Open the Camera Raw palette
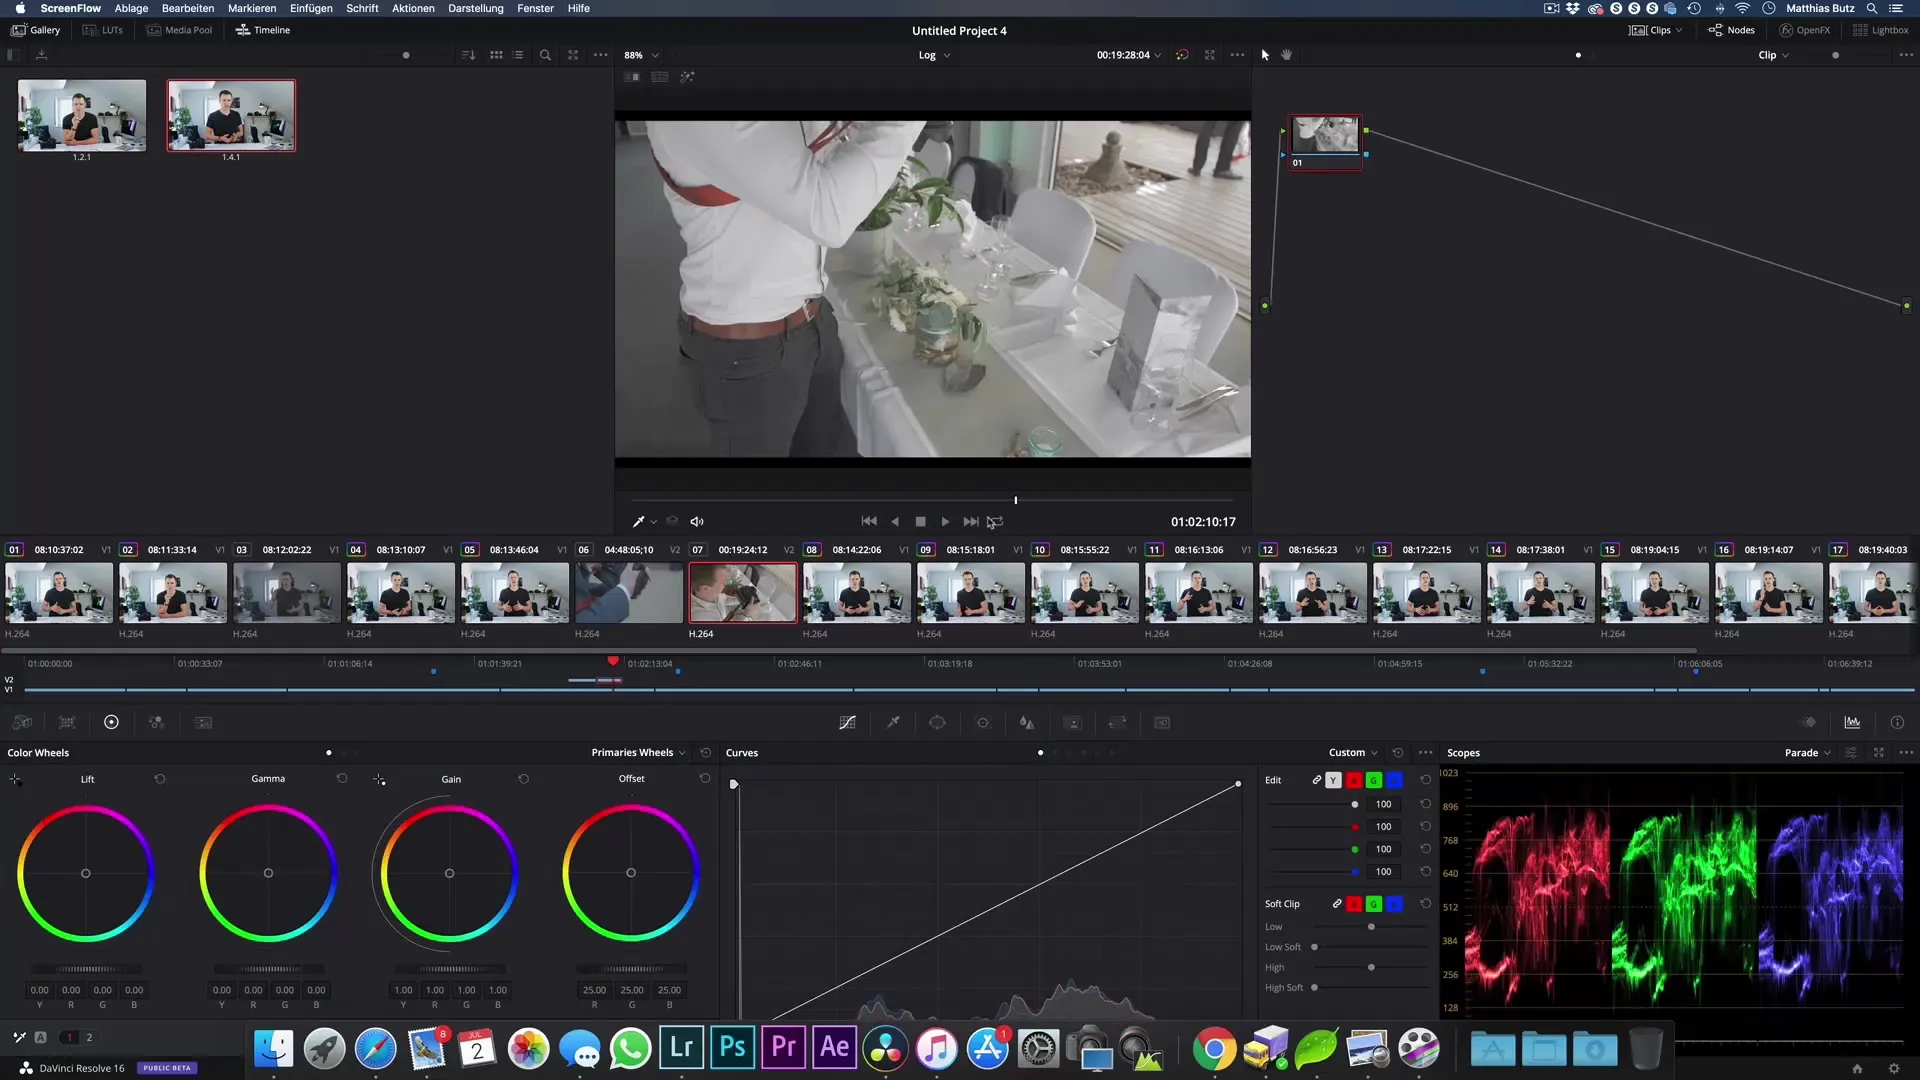 [x=22, y=722]
